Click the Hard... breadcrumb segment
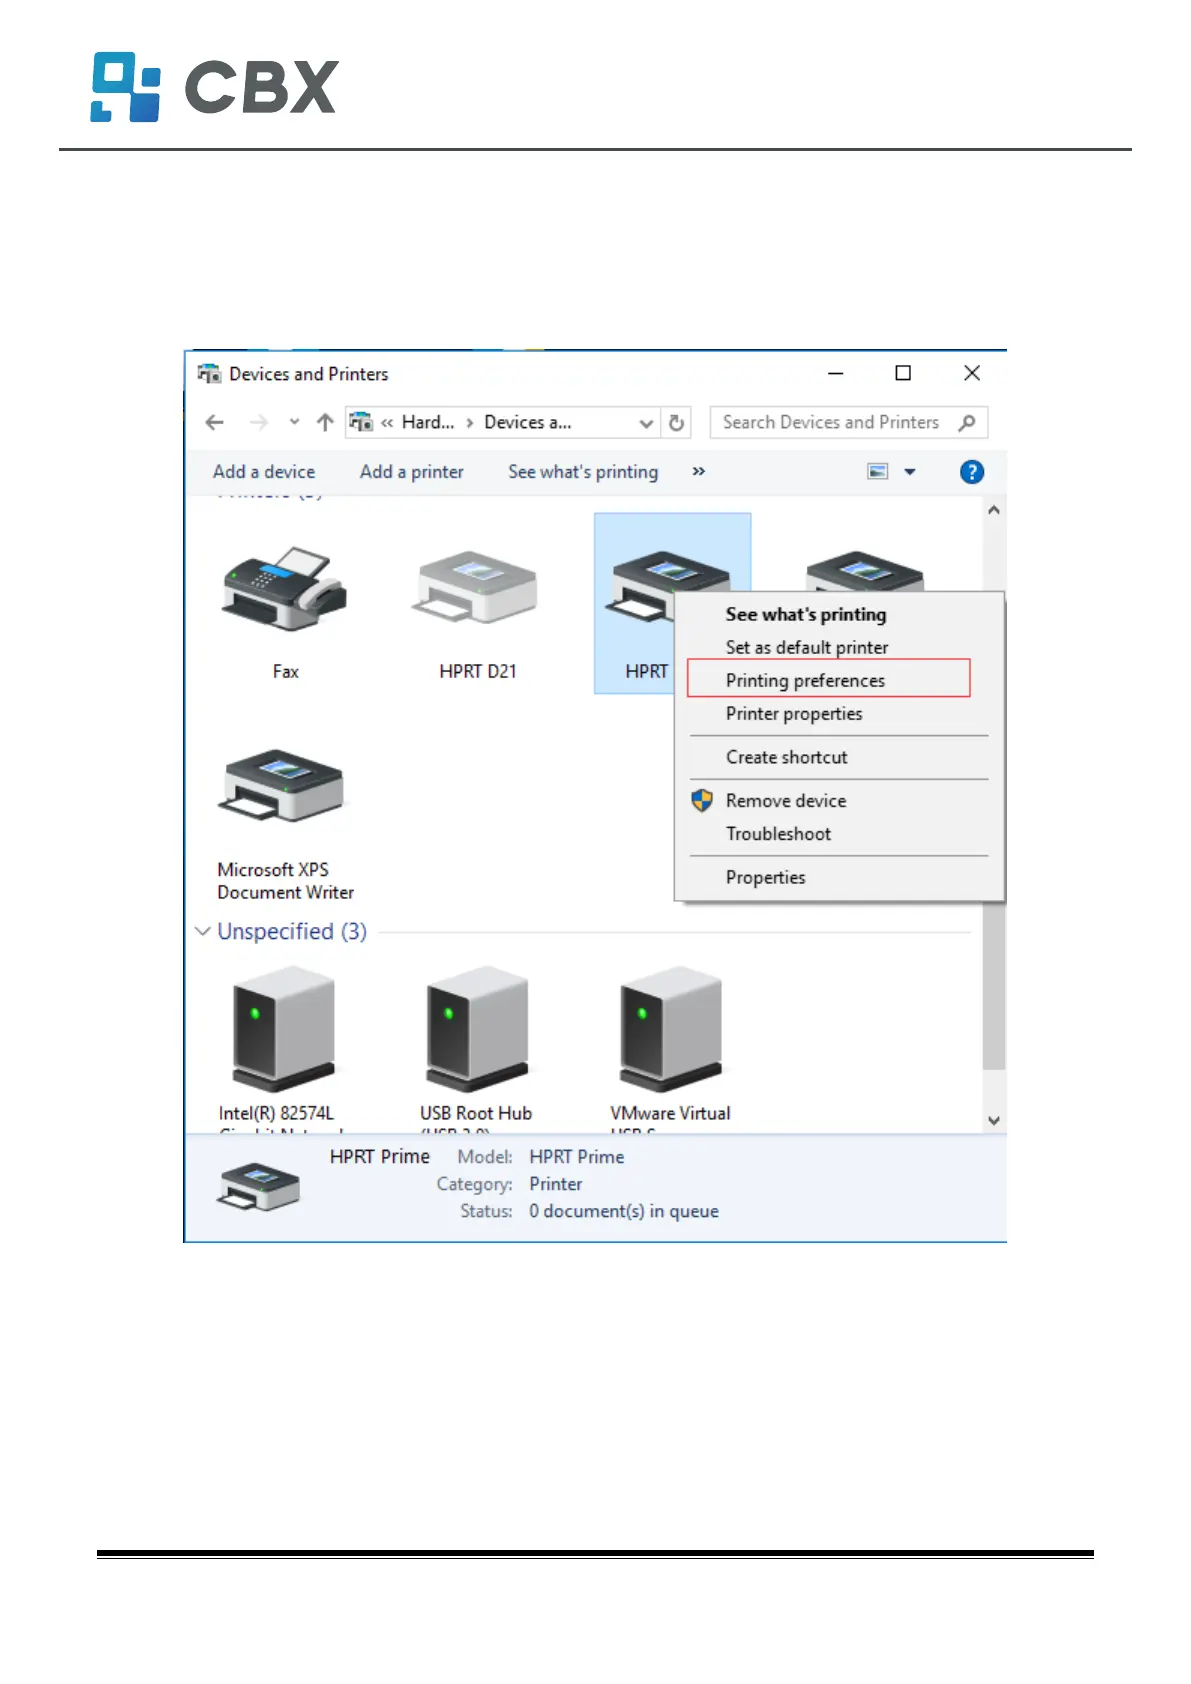Image resolution: width=1191 pixels, height=1684 pixels. click(428, 423)
